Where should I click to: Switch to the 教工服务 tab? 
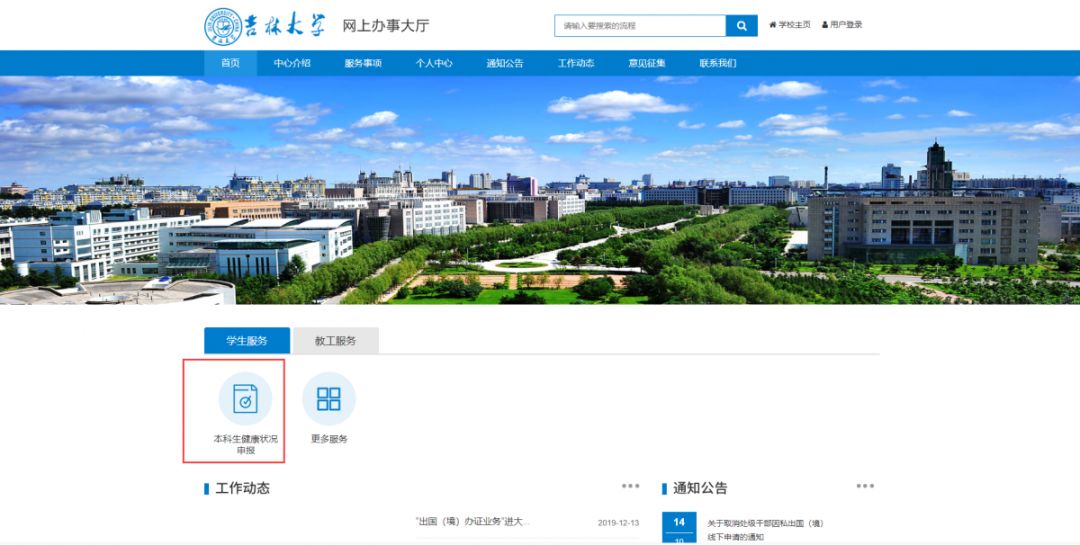(x=336, y=341)
